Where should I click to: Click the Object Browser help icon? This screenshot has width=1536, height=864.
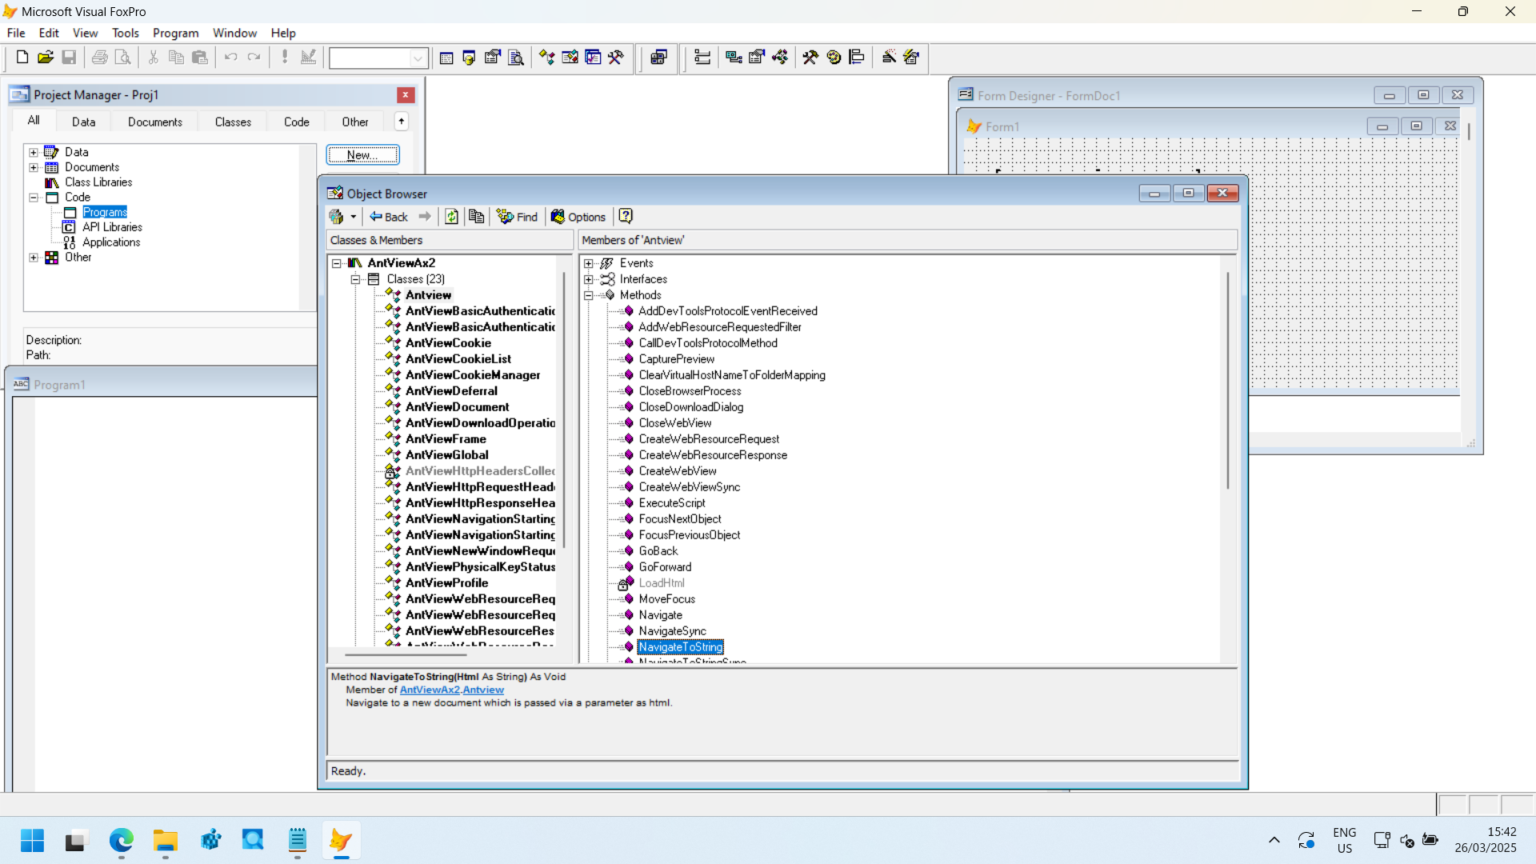click(625, 216)
